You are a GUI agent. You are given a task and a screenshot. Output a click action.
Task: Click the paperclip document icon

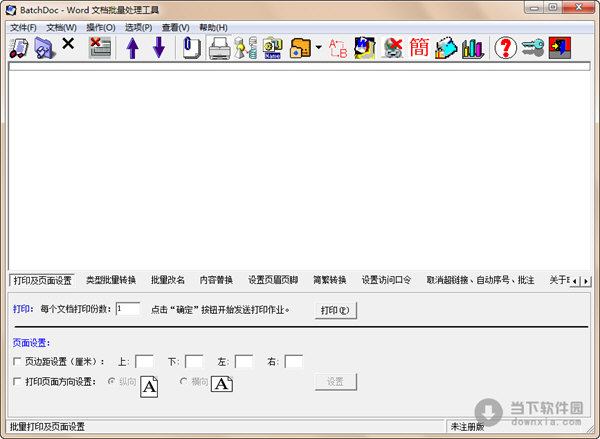coord(191,48)
